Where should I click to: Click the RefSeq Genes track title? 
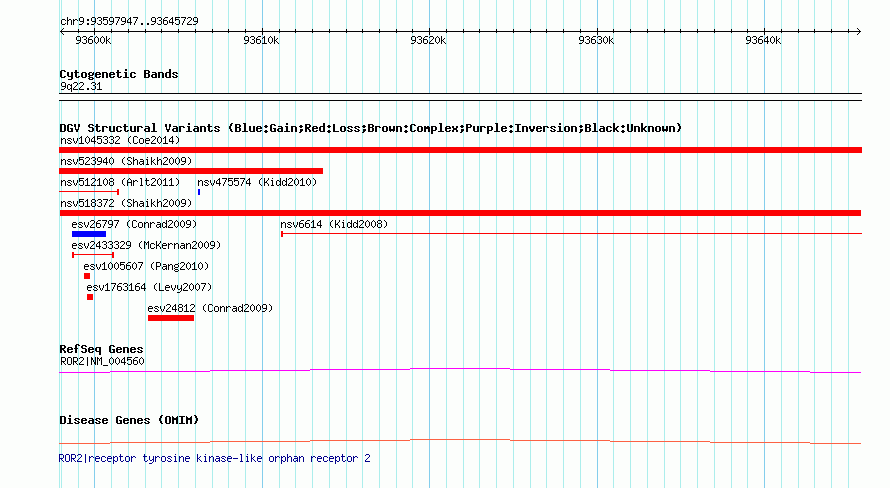[x=101, y=349]
